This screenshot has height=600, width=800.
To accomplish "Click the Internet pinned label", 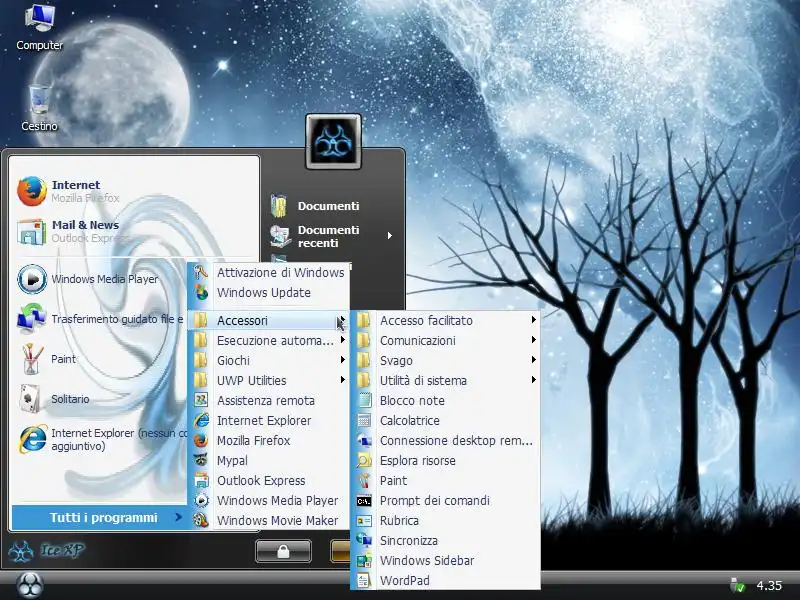I will (x=76, y=185).
